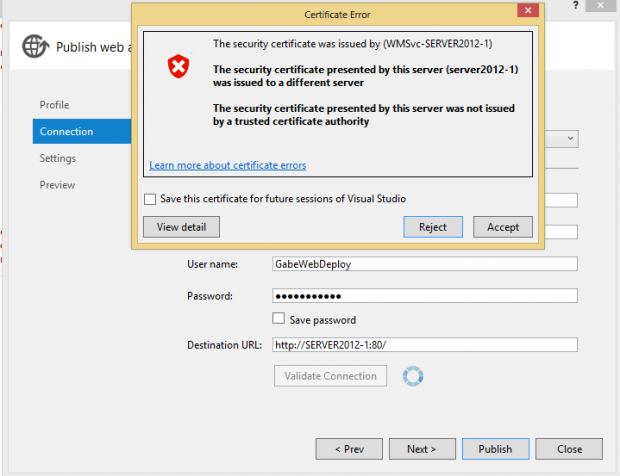The width and height of the screenshot is (620, 476).
Task: Click the spinning validation progress indicator
Action: [413, 376]
